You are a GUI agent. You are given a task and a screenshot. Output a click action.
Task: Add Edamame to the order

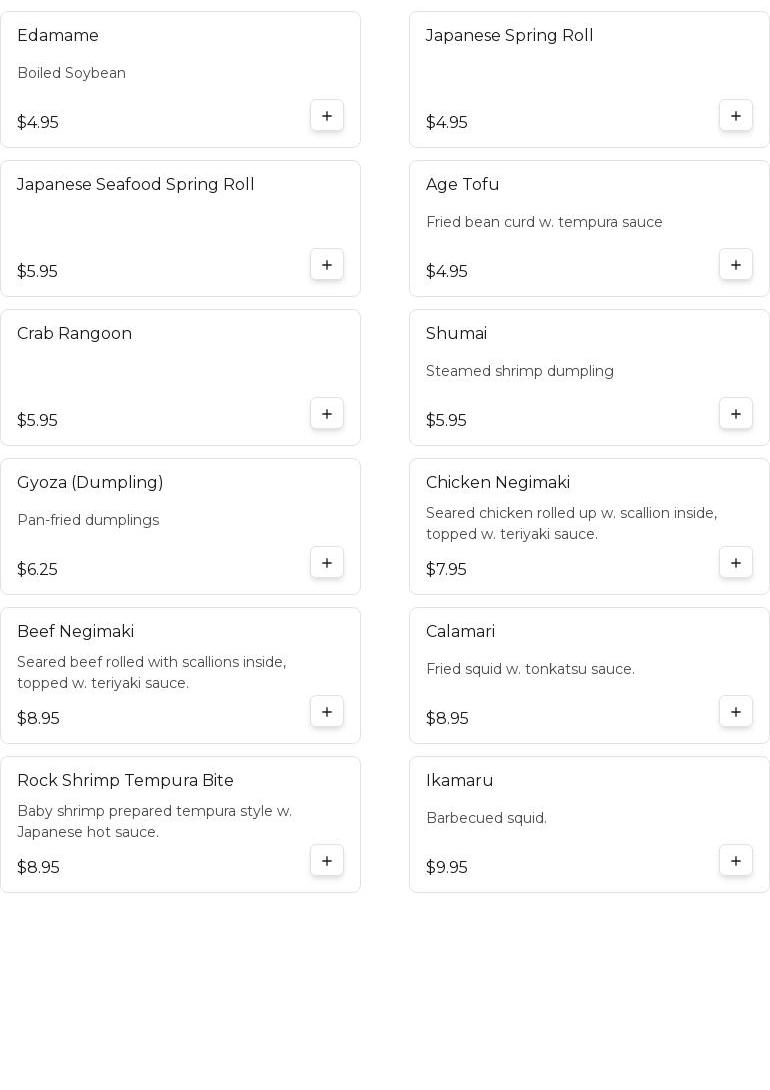[327, 115]
